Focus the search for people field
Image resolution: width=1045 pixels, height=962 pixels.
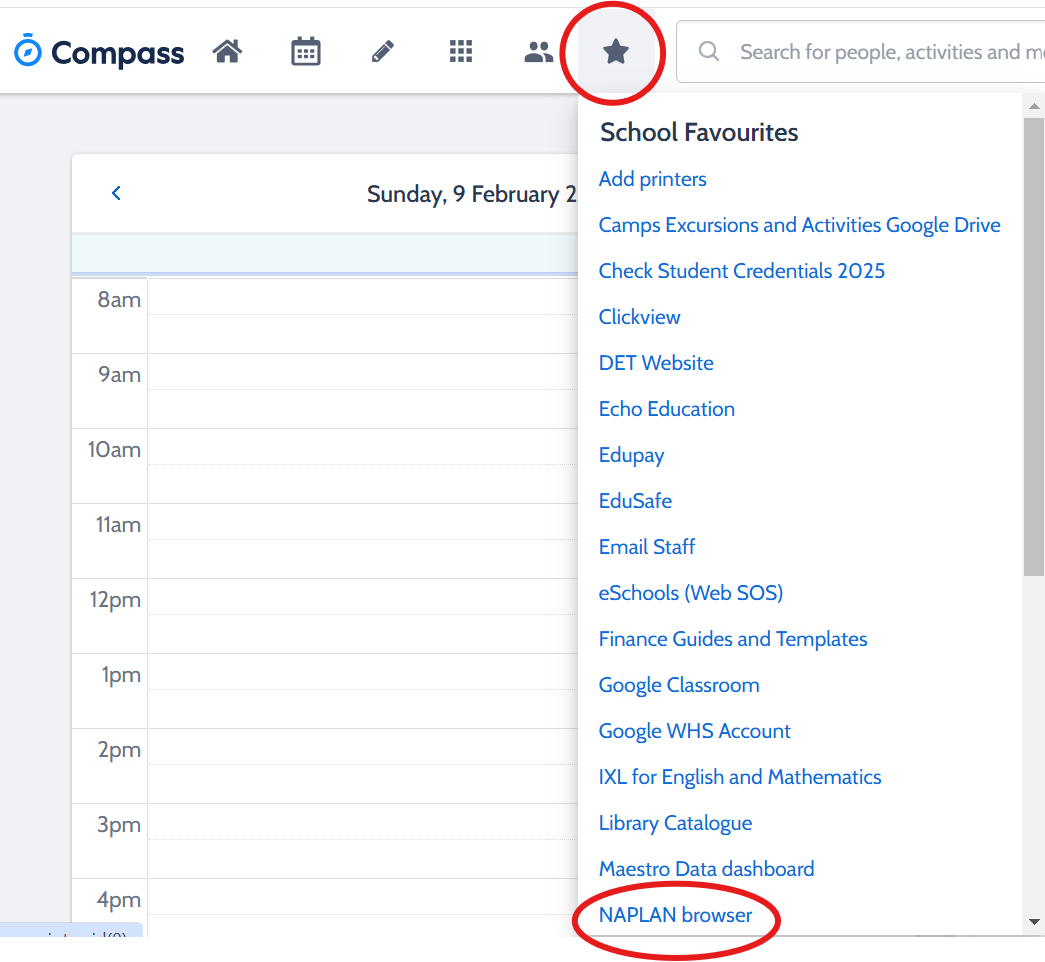pyautogui.click(x=860, y=51)
